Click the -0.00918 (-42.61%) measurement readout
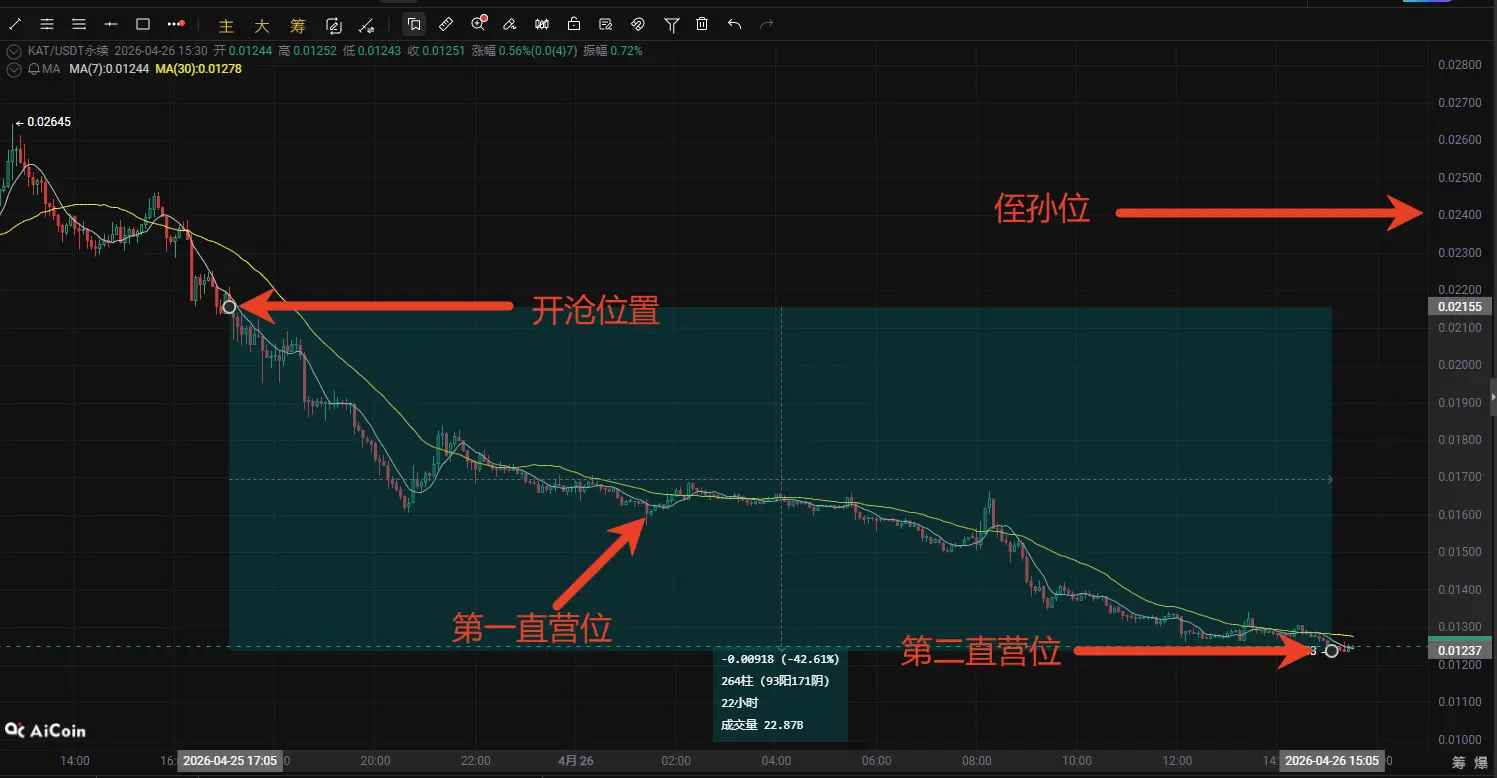The image size is (1497, 778). [780, 659]
